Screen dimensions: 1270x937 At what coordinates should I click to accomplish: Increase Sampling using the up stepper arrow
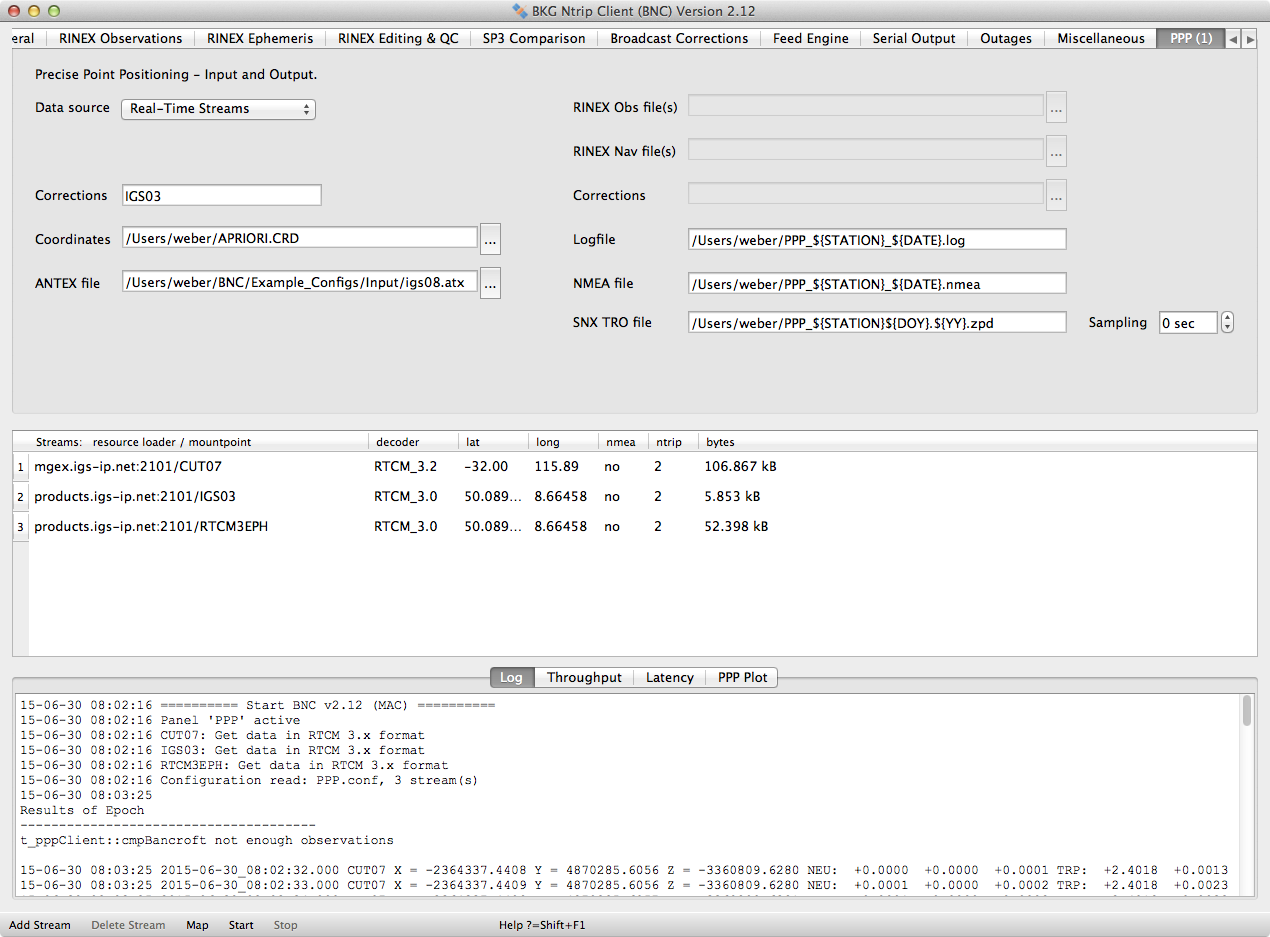pyautogui.click(x=1226, y=317)
